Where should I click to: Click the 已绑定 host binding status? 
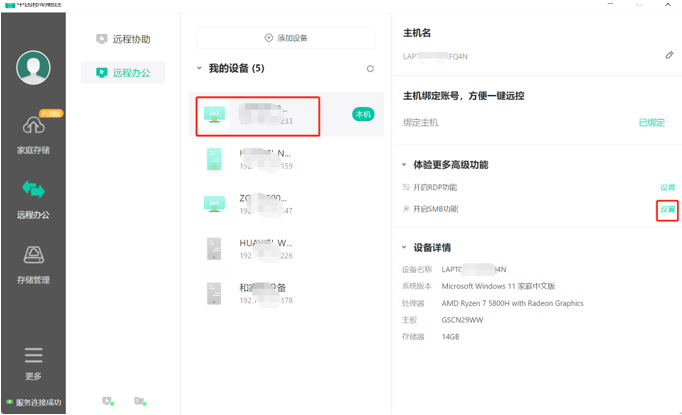coord(651,122)
